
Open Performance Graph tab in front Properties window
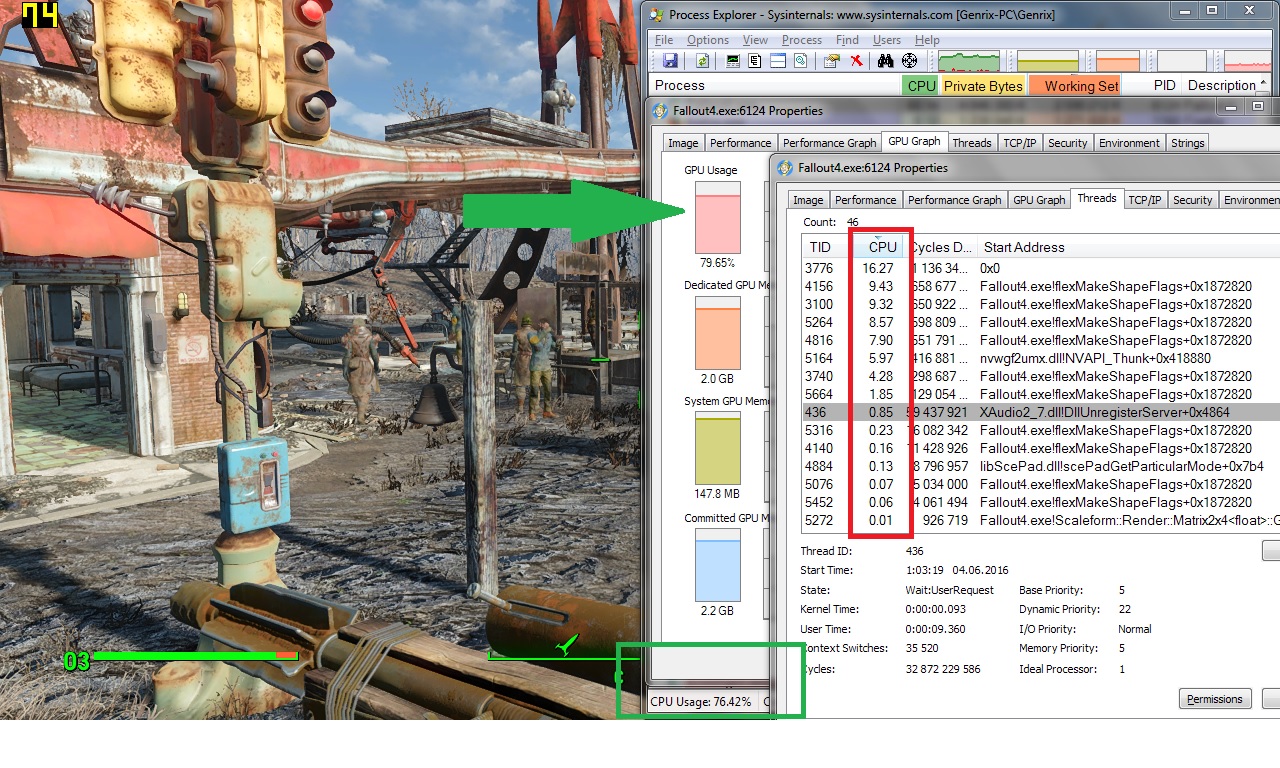tap(955, 200)
